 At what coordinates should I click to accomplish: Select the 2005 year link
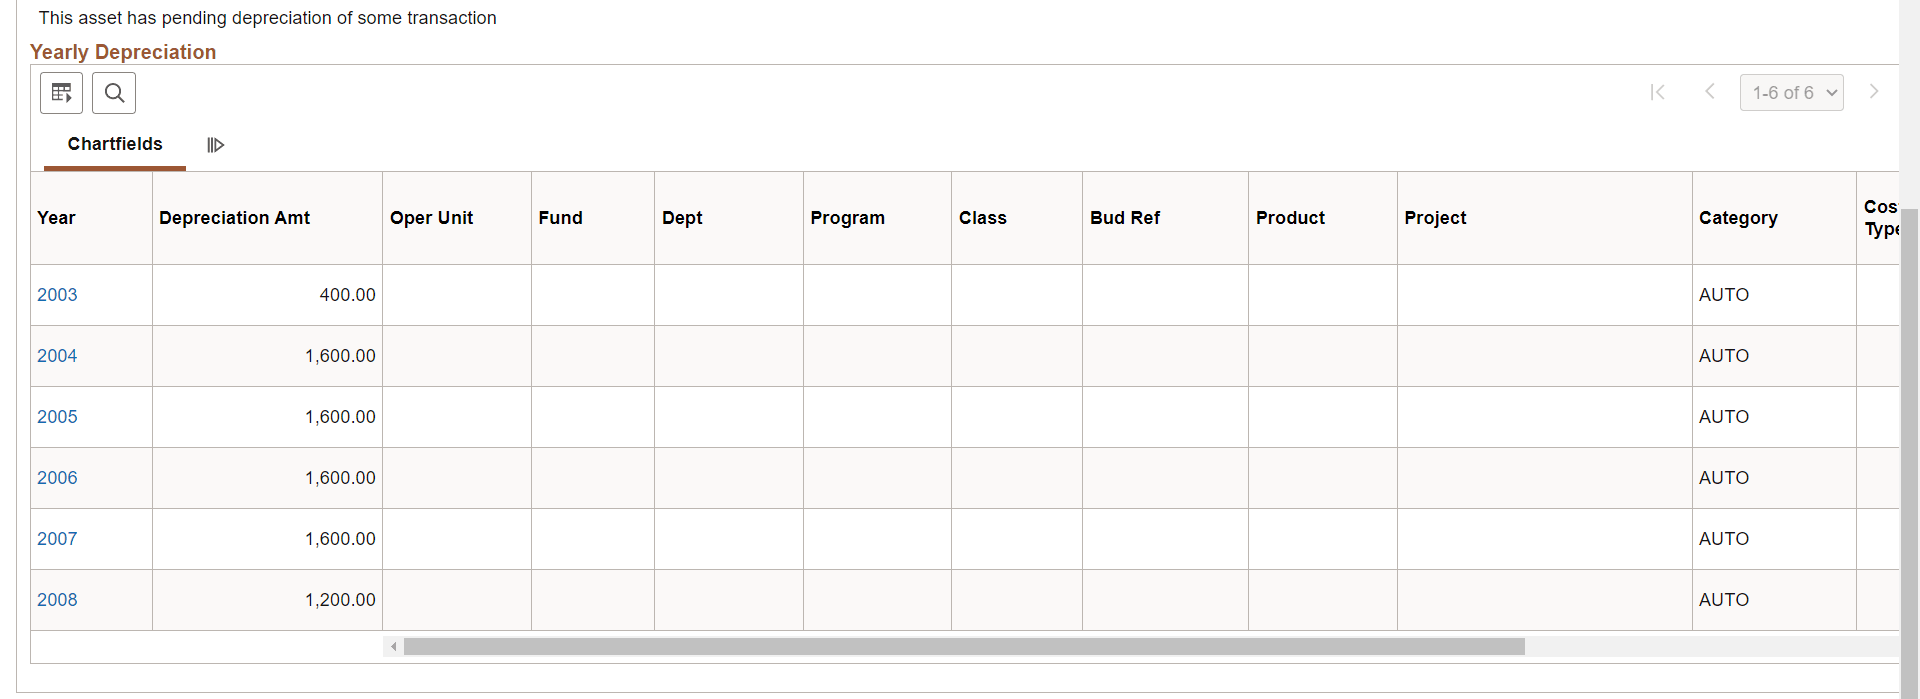57,416
